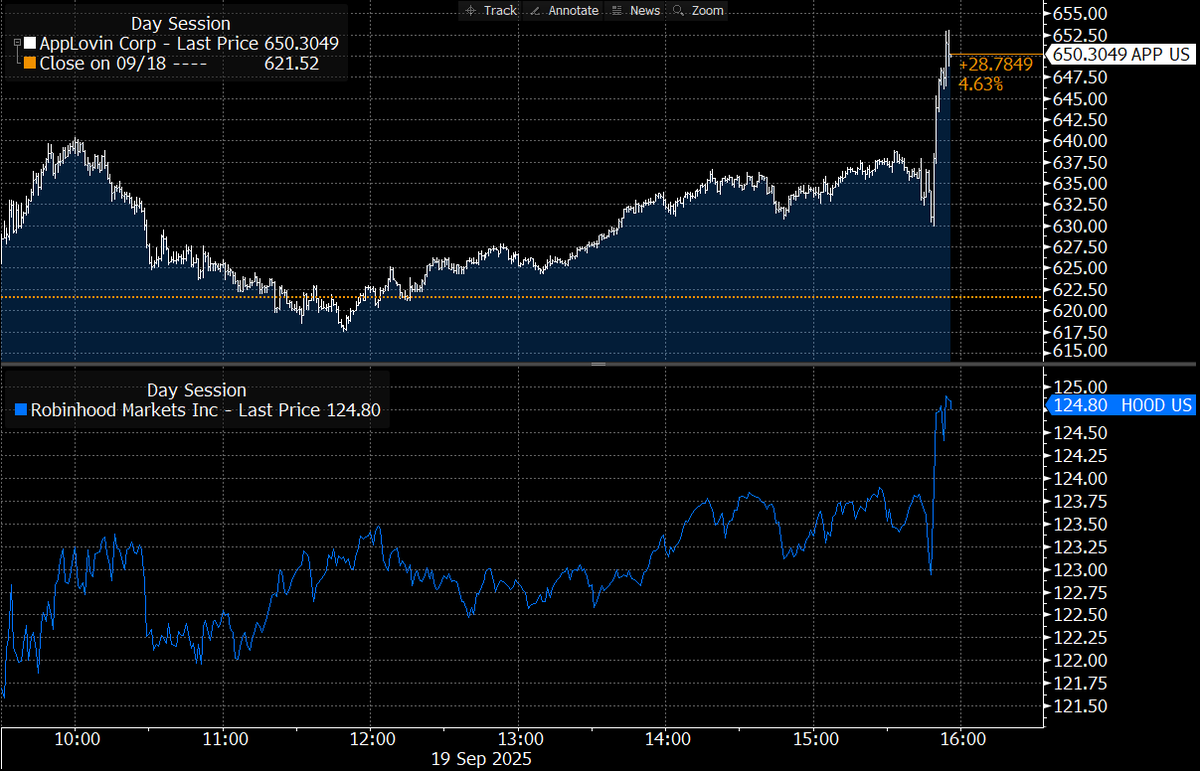Click the 650.3049 APP US price tag
The width and height of the screenshot is (1200, 771).
tap(1120, 56)
